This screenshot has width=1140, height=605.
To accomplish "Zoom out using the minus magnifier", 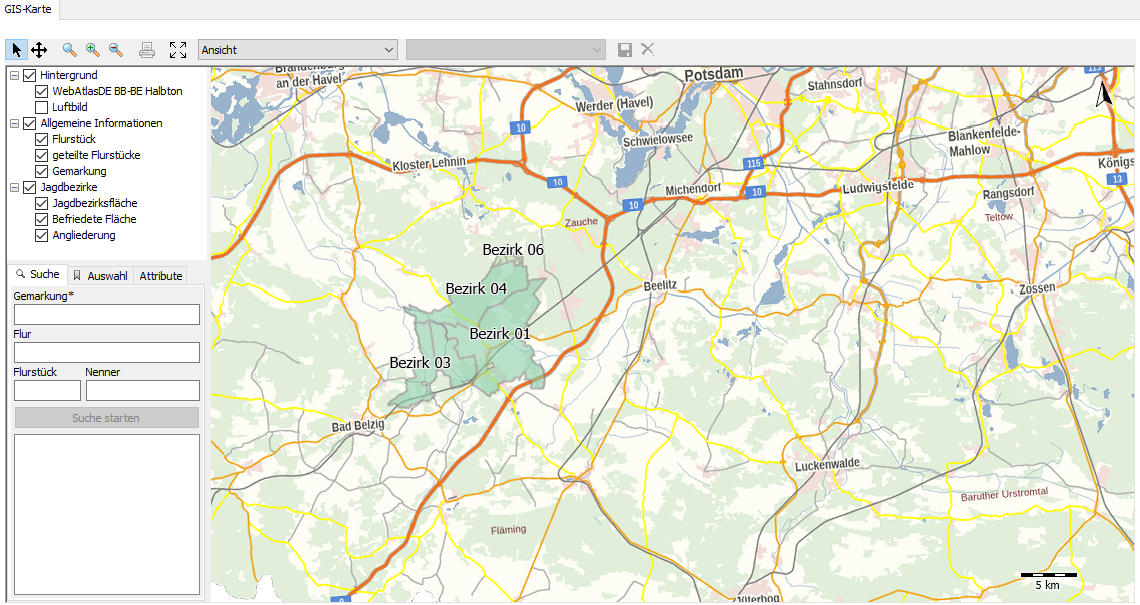I will click(x=115, y=49).
